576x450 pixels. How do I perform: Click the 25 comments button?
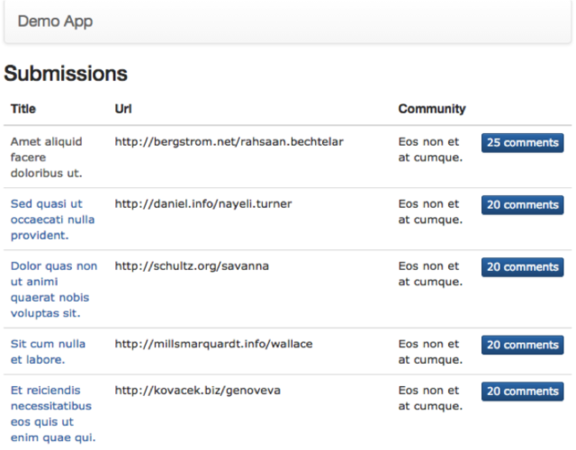coord(522,143)
